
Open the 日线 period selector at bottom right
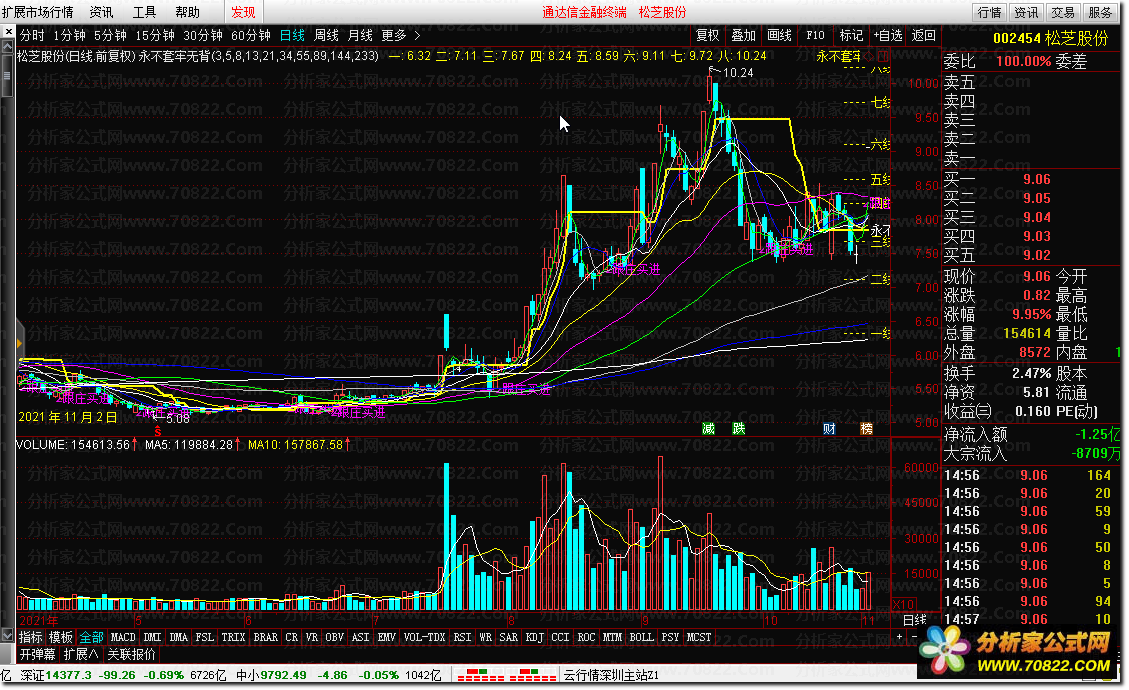(x=915, y=620)
